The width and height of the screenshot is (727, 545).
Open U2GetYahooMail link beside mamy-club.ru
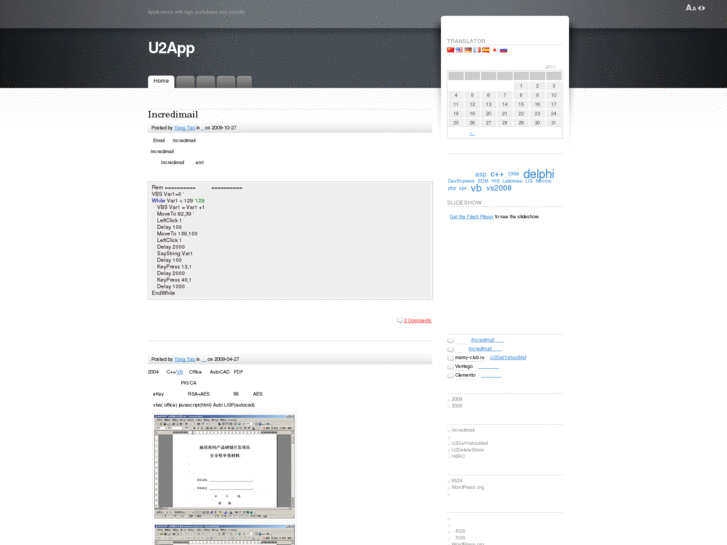(x=508, y=358)
